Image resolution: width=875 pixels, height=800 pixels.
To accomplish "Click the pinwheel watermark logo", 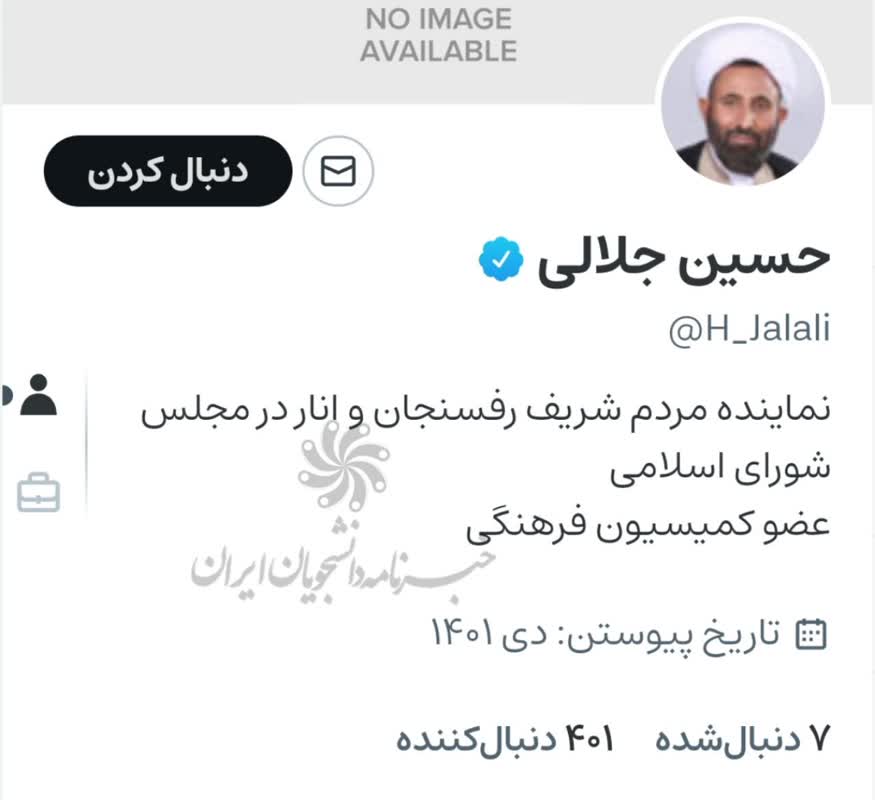I will tap(343, 466).
